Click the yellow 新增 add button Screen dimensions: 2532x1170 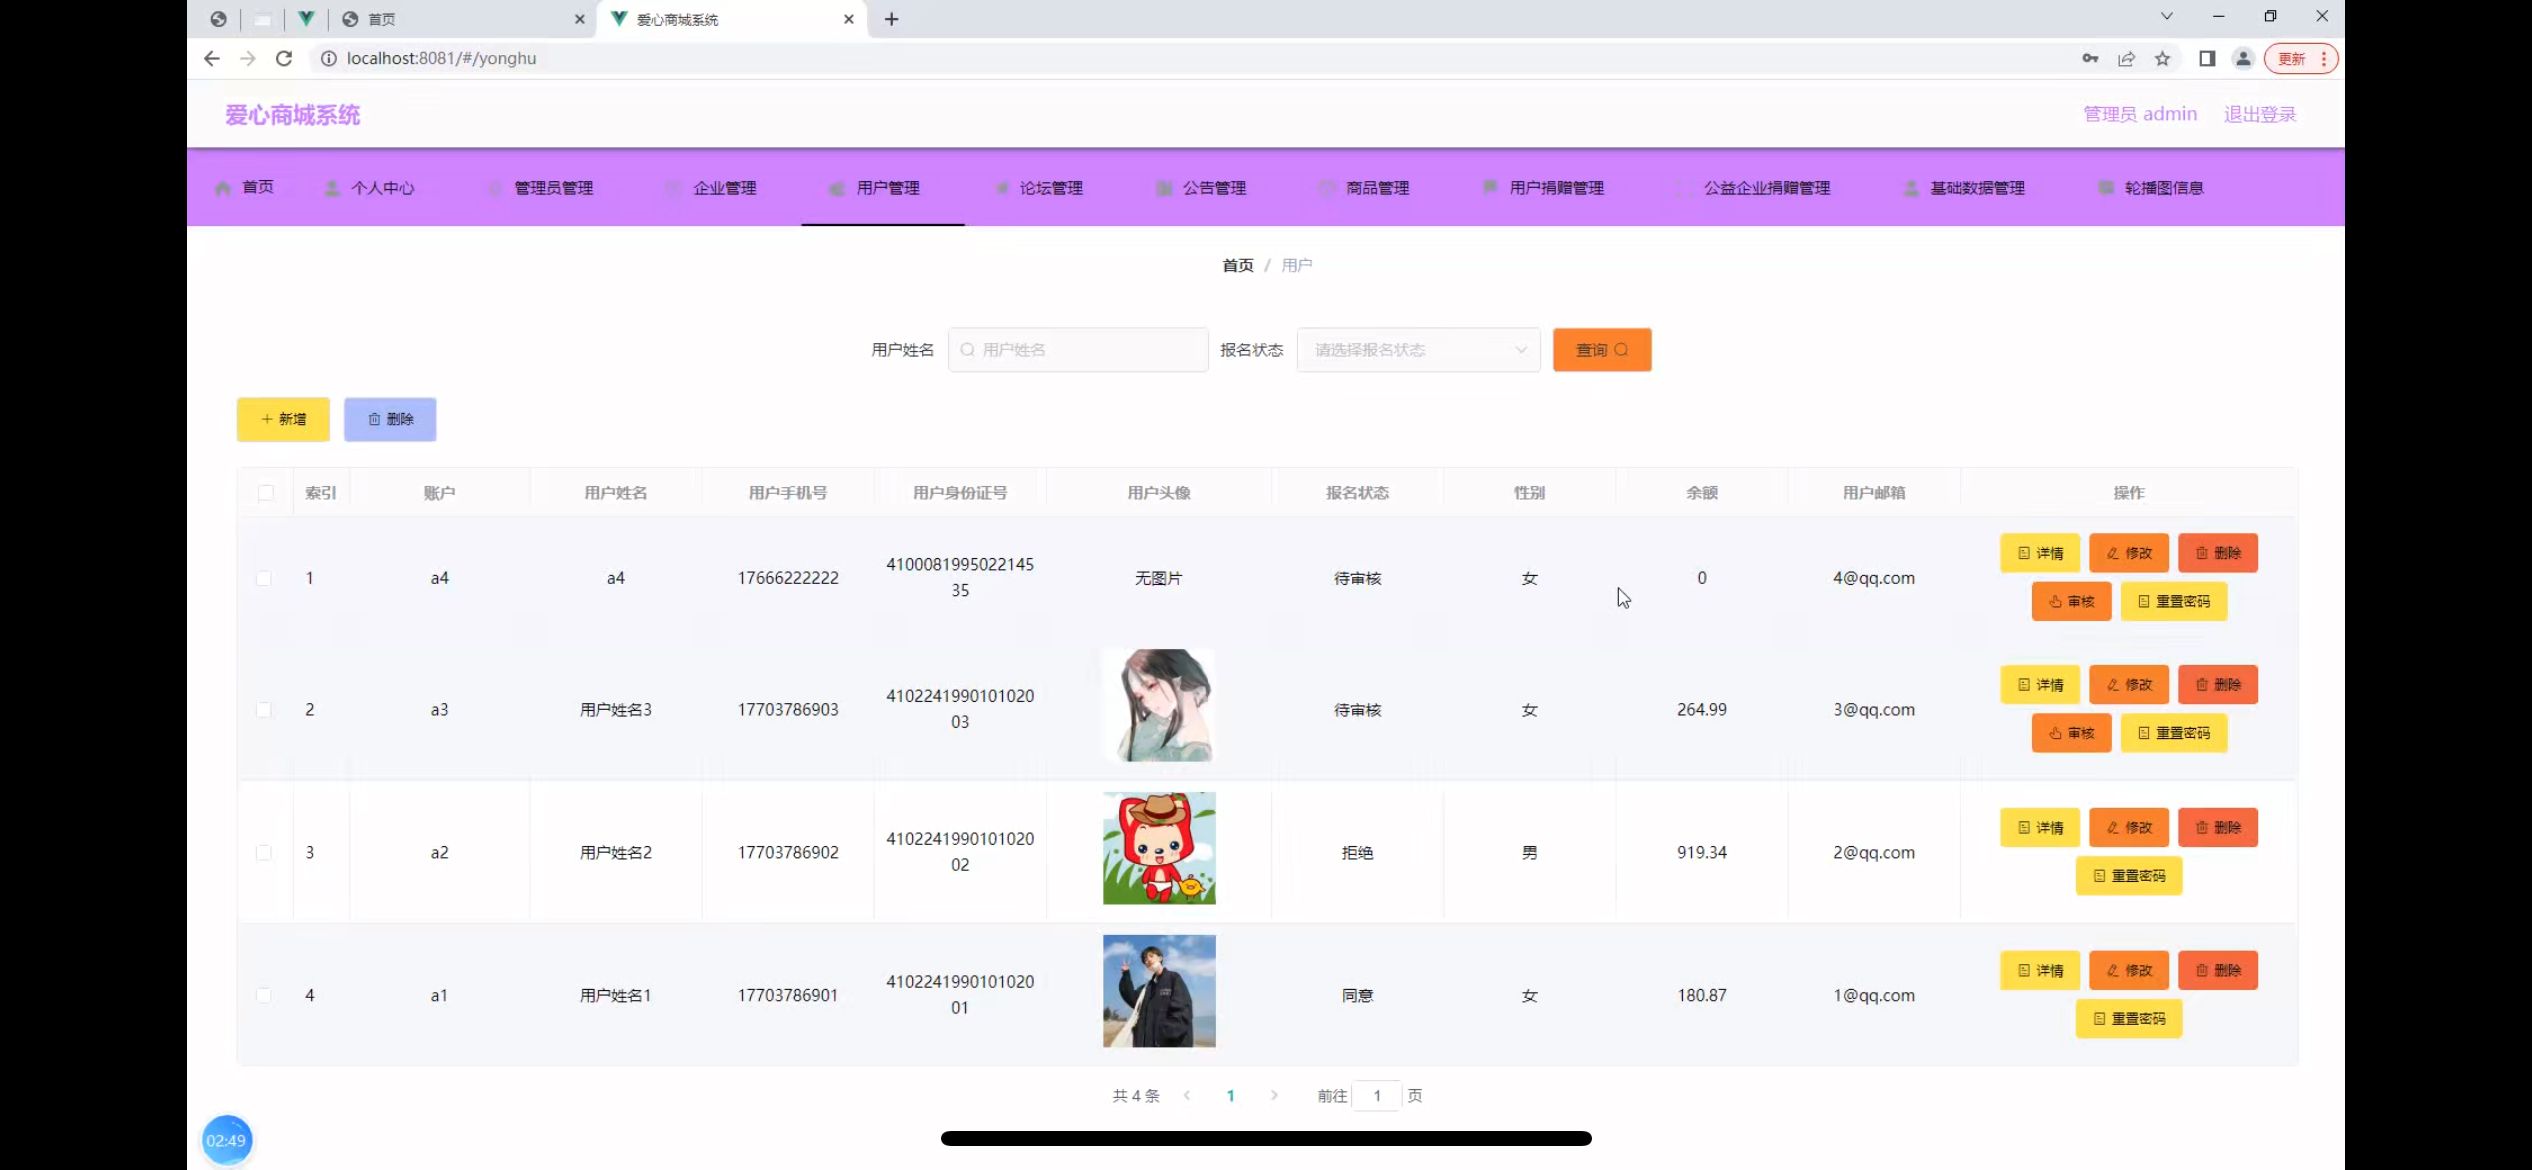coord(283,419)
